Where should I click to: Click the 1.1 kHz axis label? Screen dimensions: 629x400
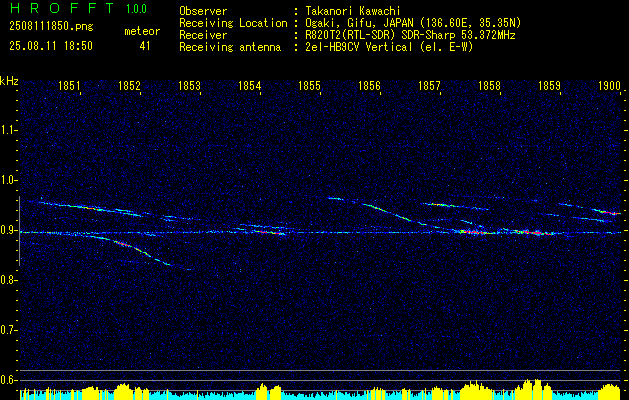pos(8,130)
